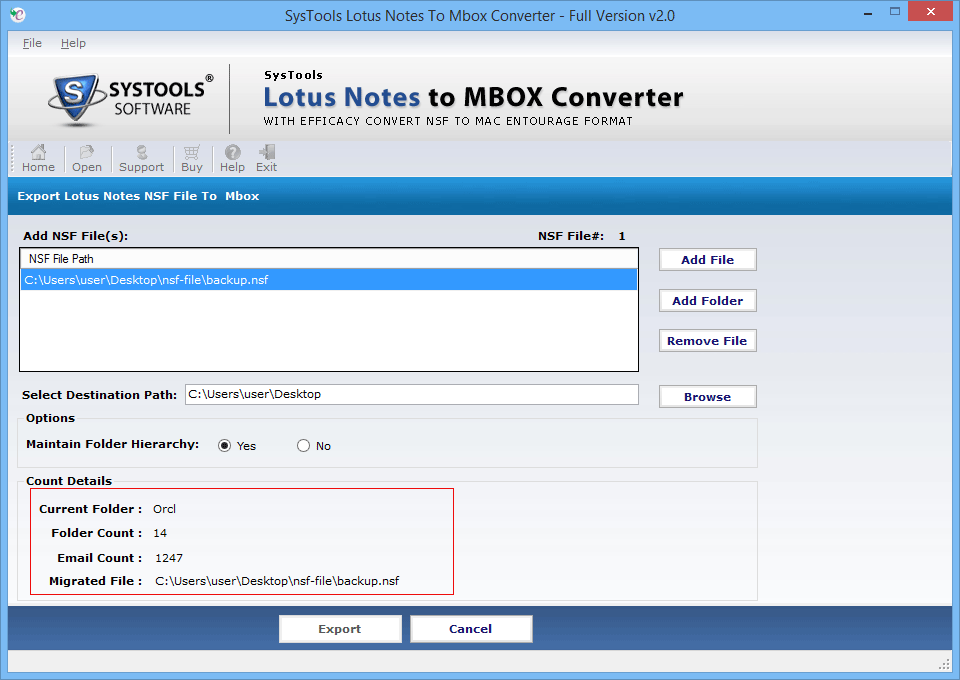Select No for Maintain Folder Hierarchy
Screen dimensions: 960x680
[303, 446]
